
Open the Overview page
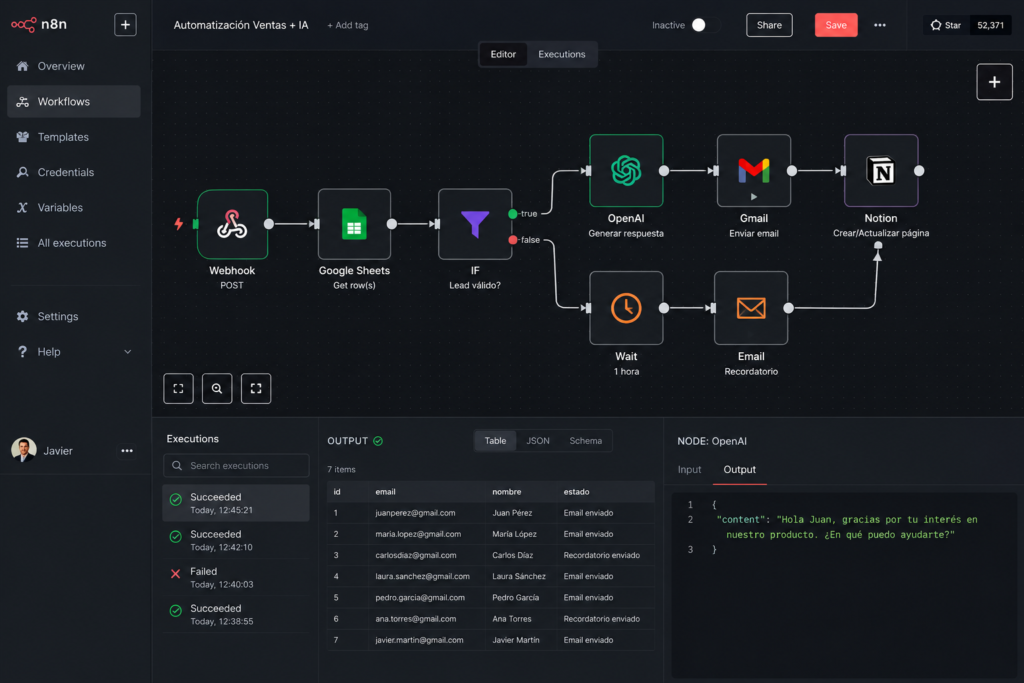61,66
